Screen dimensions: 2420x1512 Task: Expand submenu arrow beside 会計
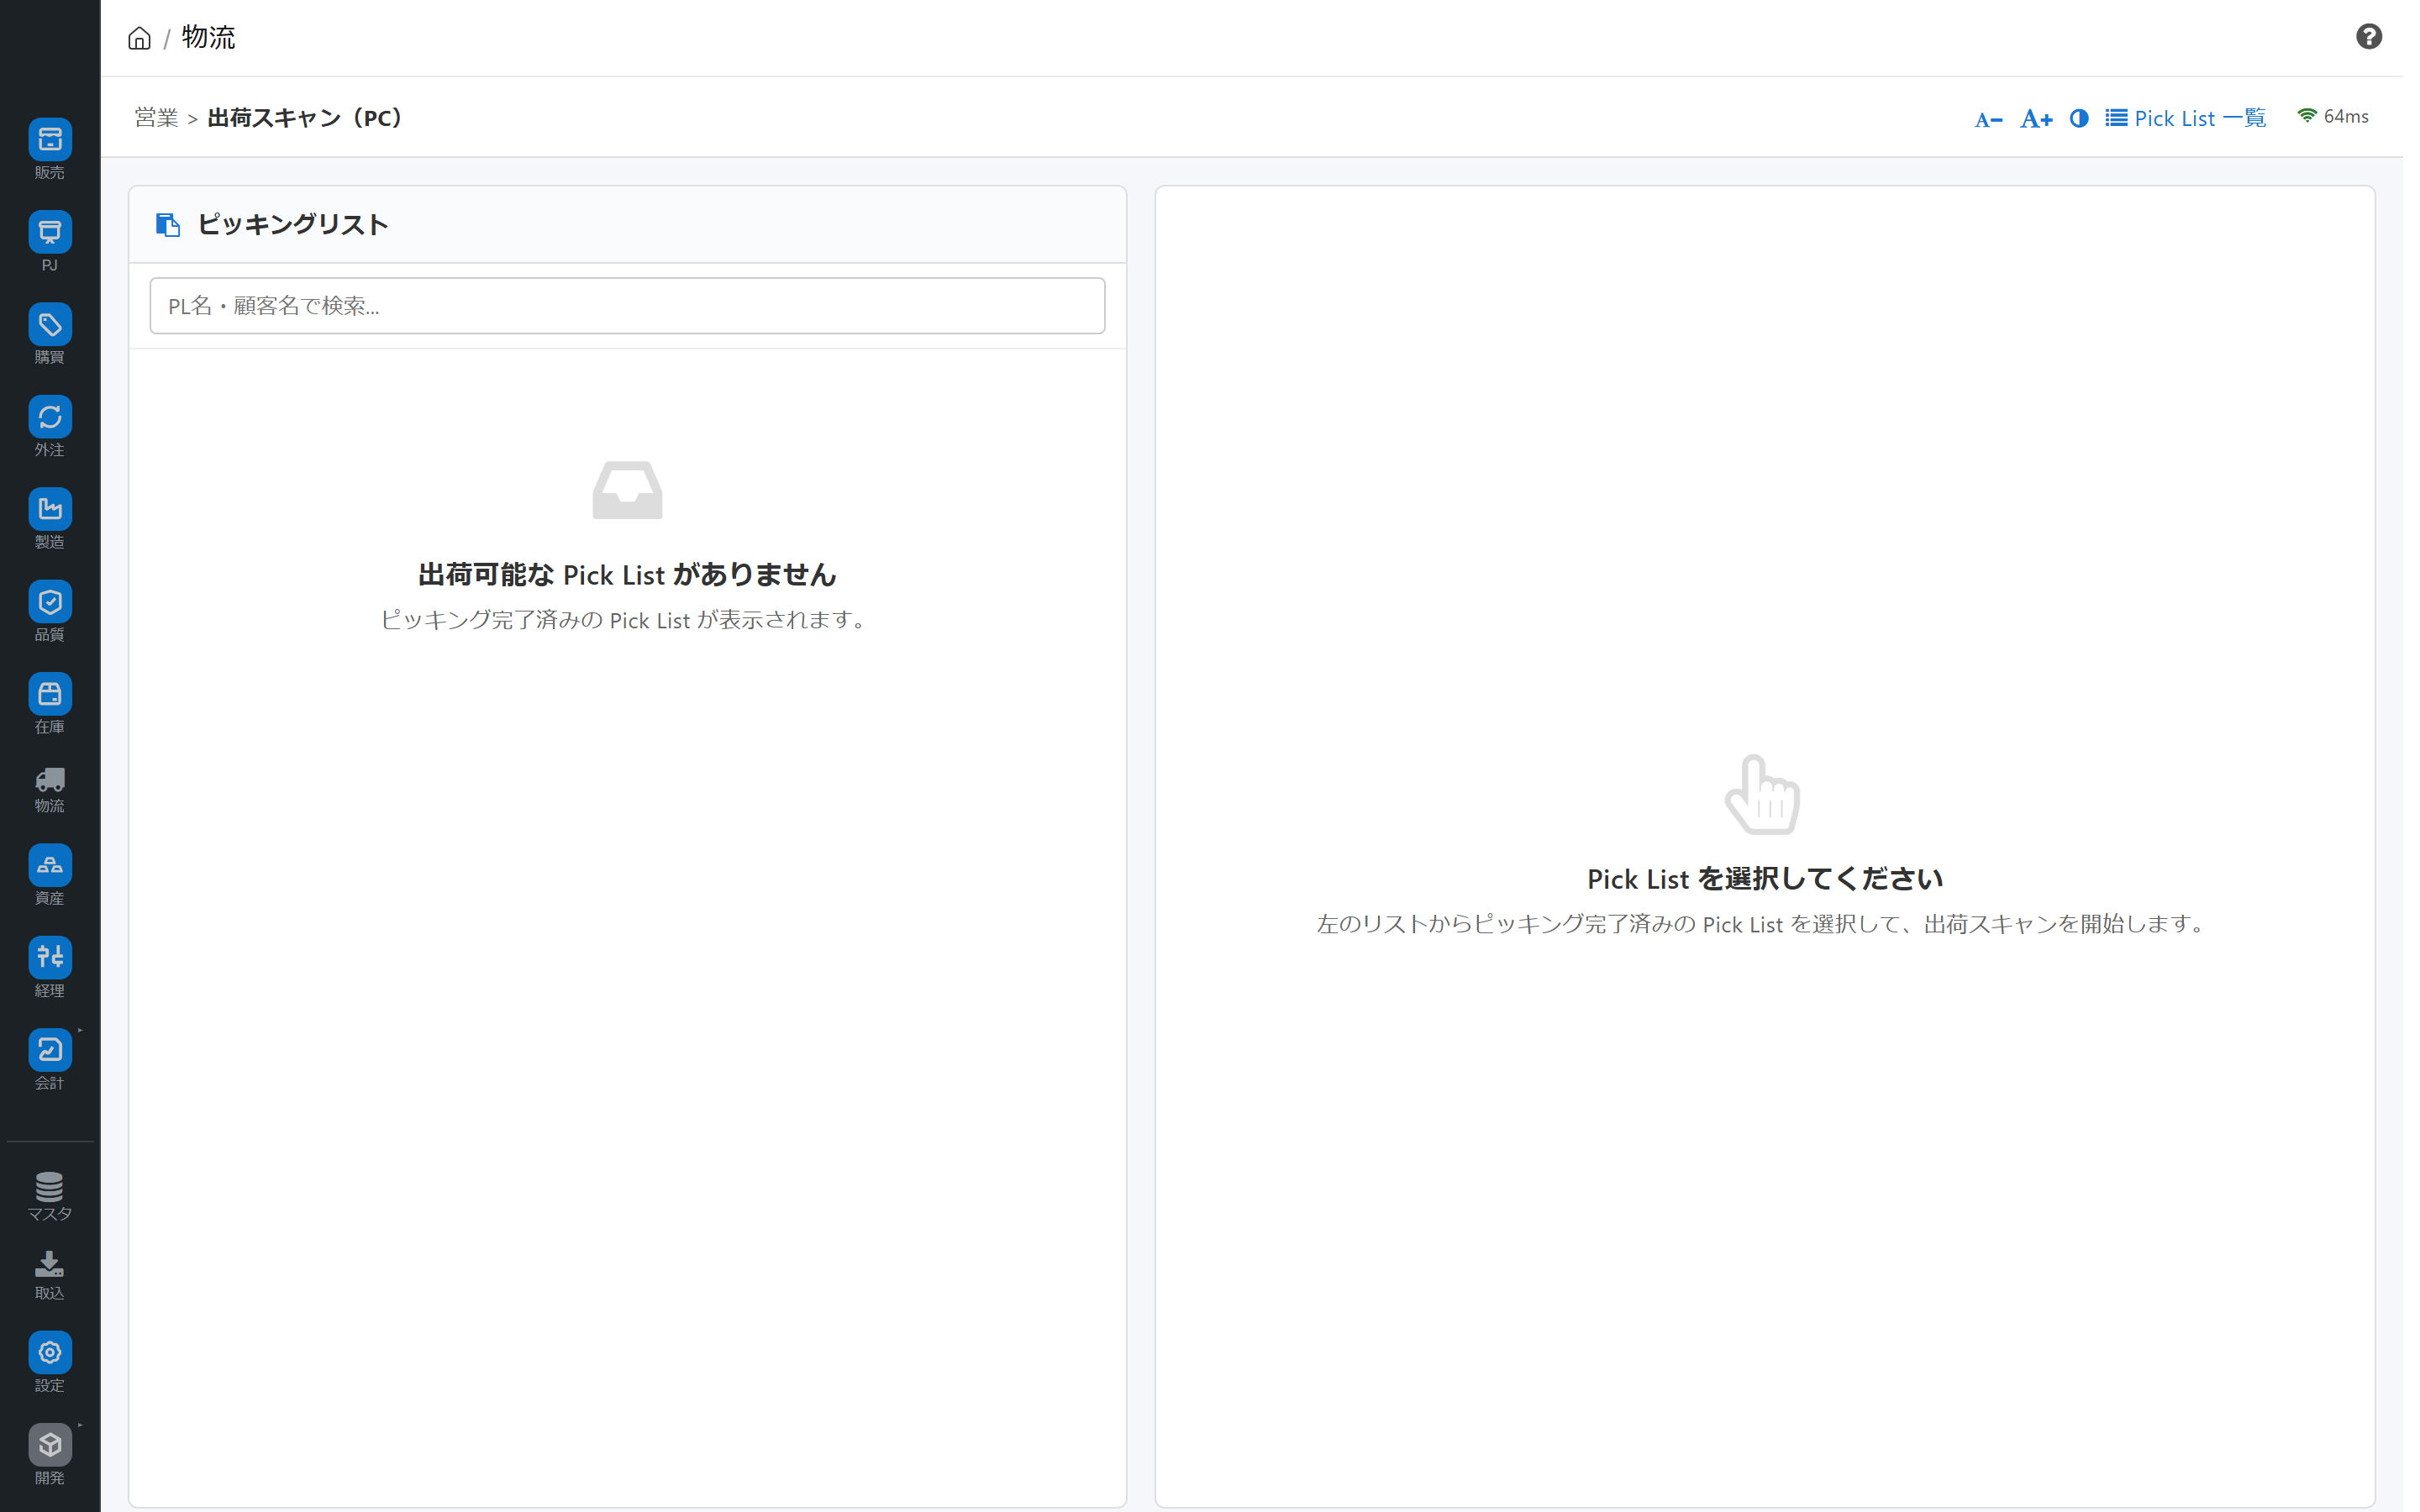80,1031
